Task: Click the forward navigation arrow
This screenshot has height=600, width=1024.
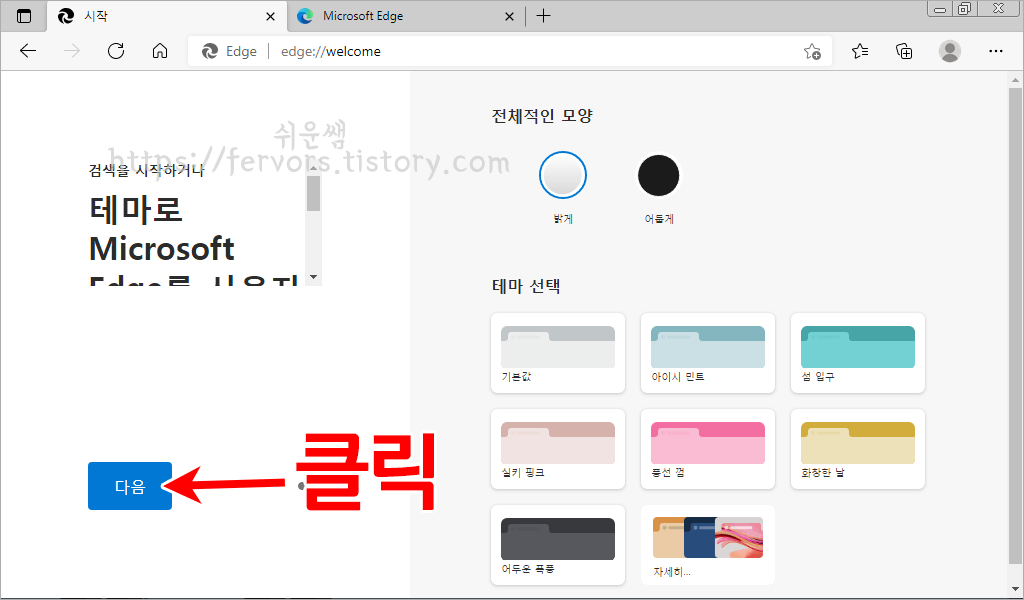Action: click(72, 51)
